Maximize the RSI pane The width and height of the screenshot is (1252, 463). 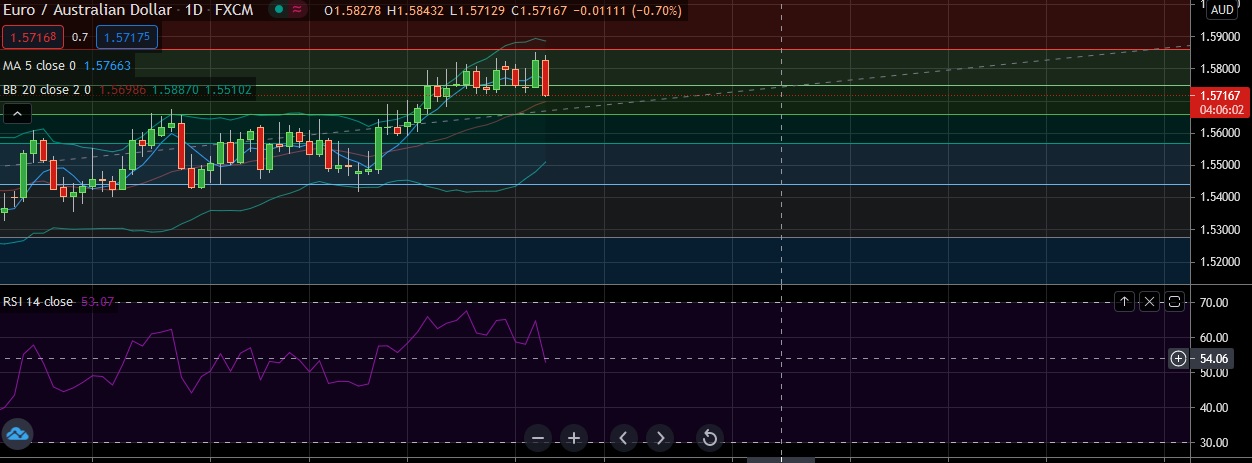(x=1175, y=301)
